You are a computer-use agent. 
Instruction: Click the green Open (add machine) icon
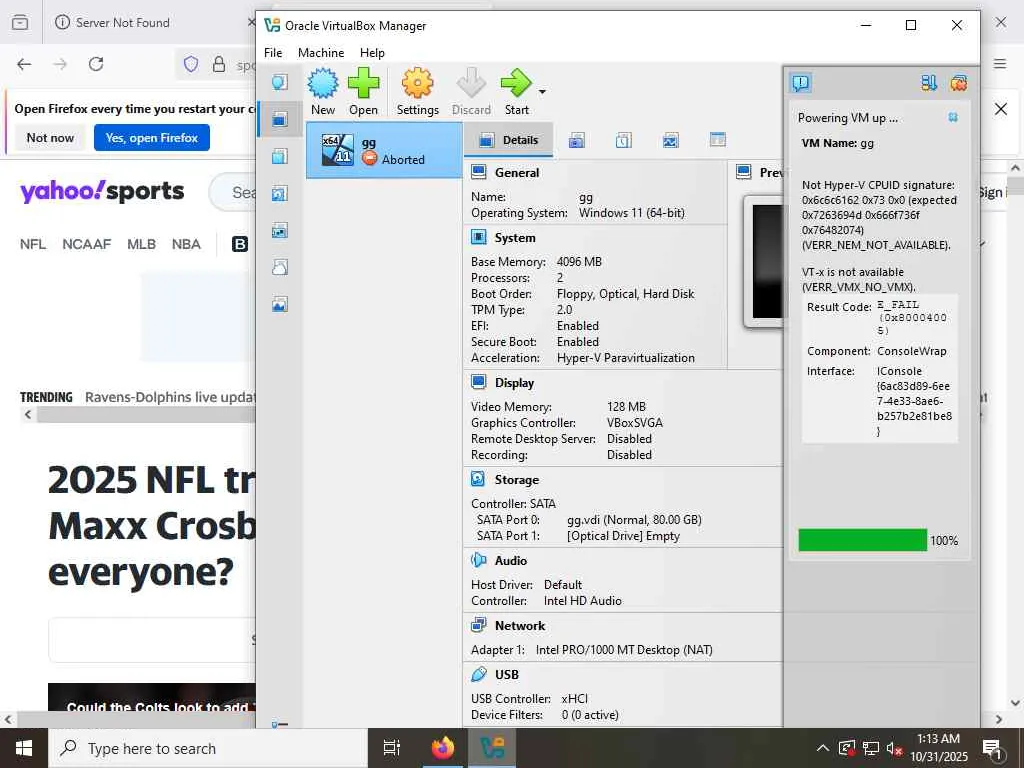pyautogui.click(x=363, y=84)
